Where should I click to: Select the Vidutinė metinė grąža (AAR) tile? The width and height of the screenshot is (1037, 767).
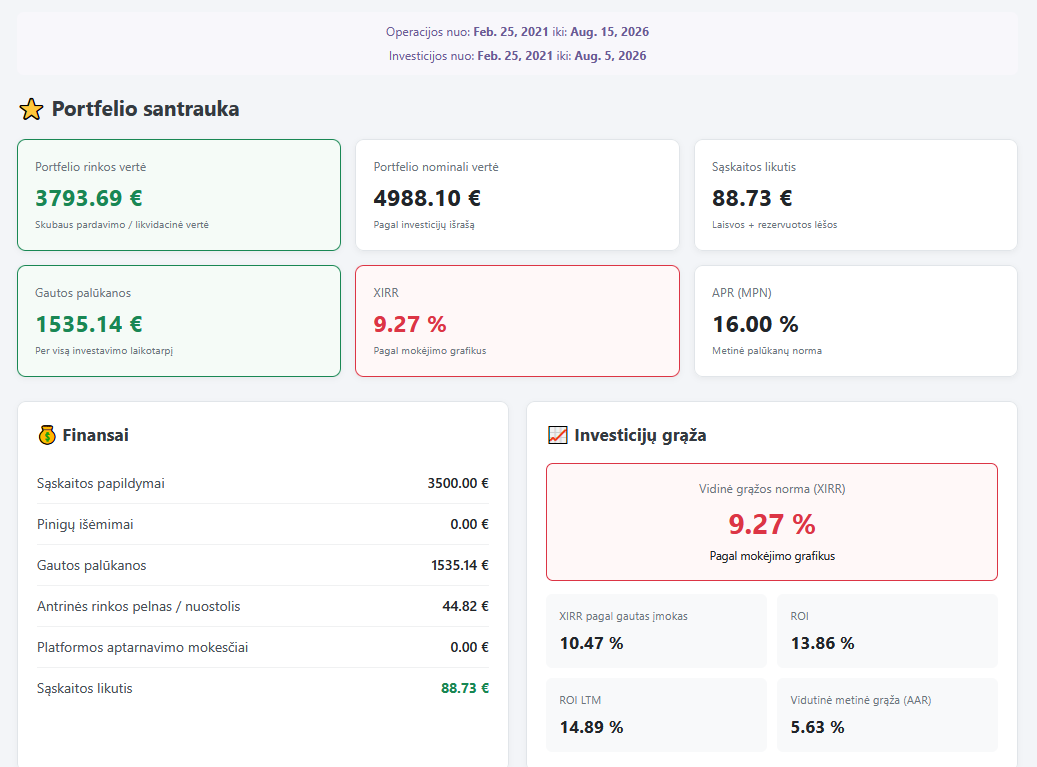(888, 715)
